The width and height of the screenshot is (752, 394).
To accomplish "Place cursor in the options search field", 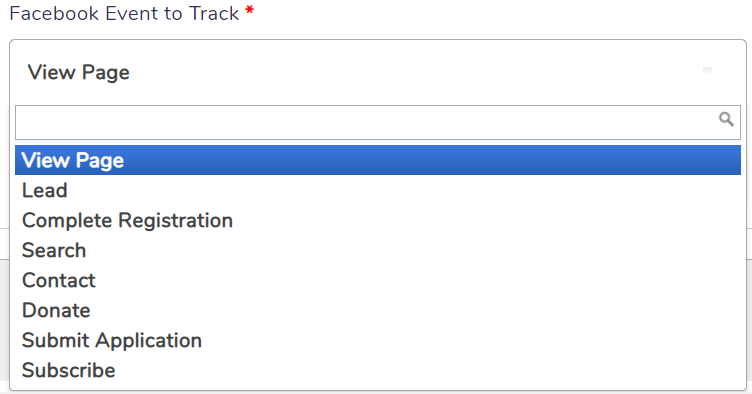I will (378, 123).
